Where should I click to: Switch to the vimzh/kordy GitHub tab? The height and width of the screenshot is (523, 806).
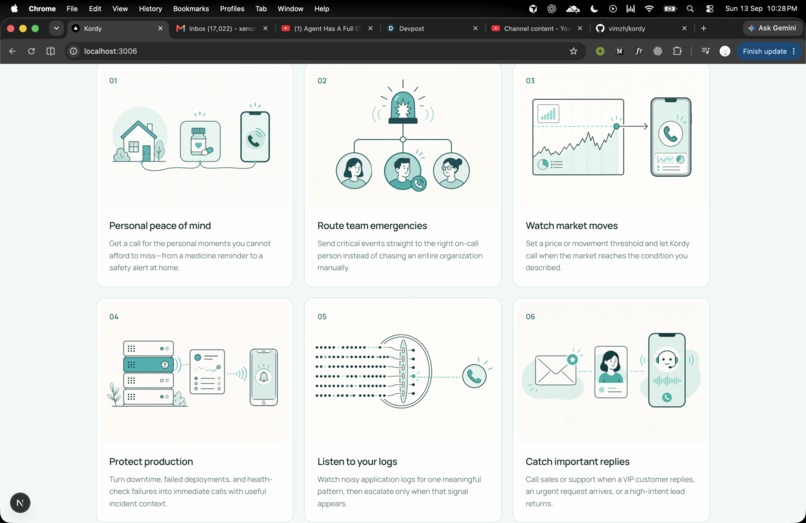[640, 28]
